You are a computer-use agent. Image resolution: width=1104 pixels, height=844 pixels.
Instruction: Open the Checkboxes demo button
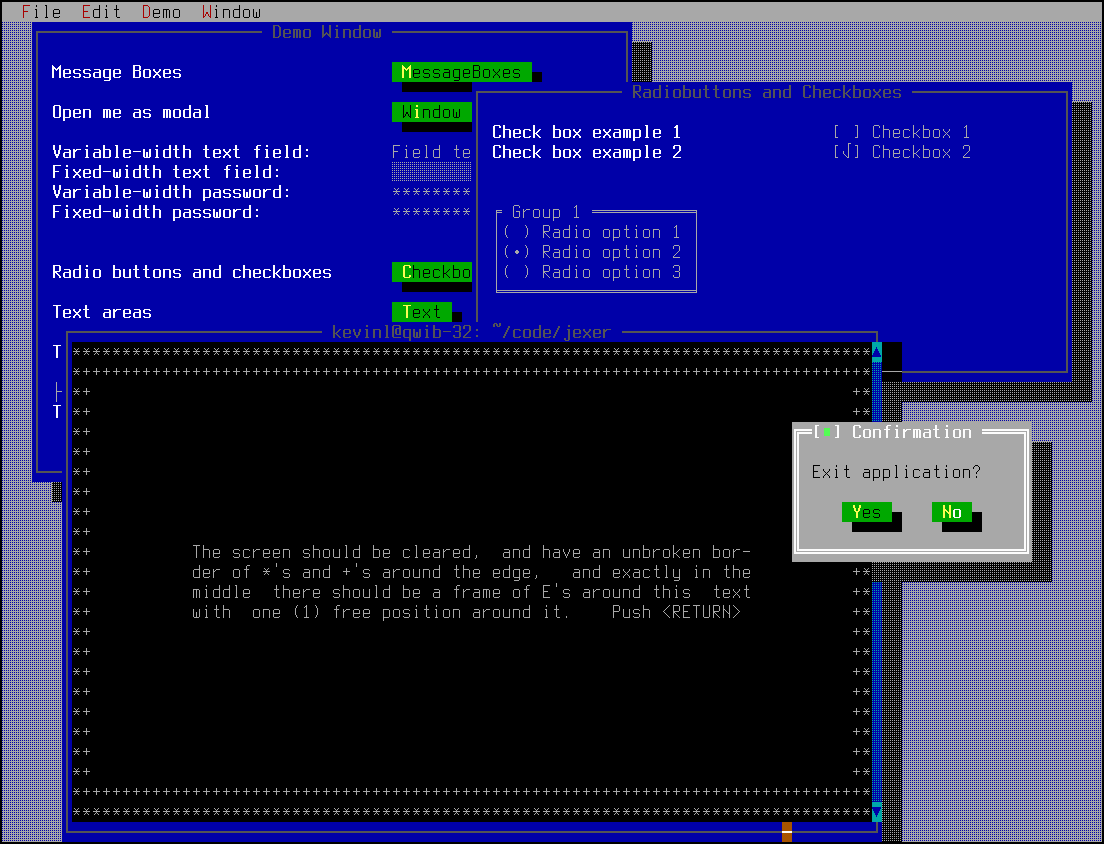[x=432, y=272]
